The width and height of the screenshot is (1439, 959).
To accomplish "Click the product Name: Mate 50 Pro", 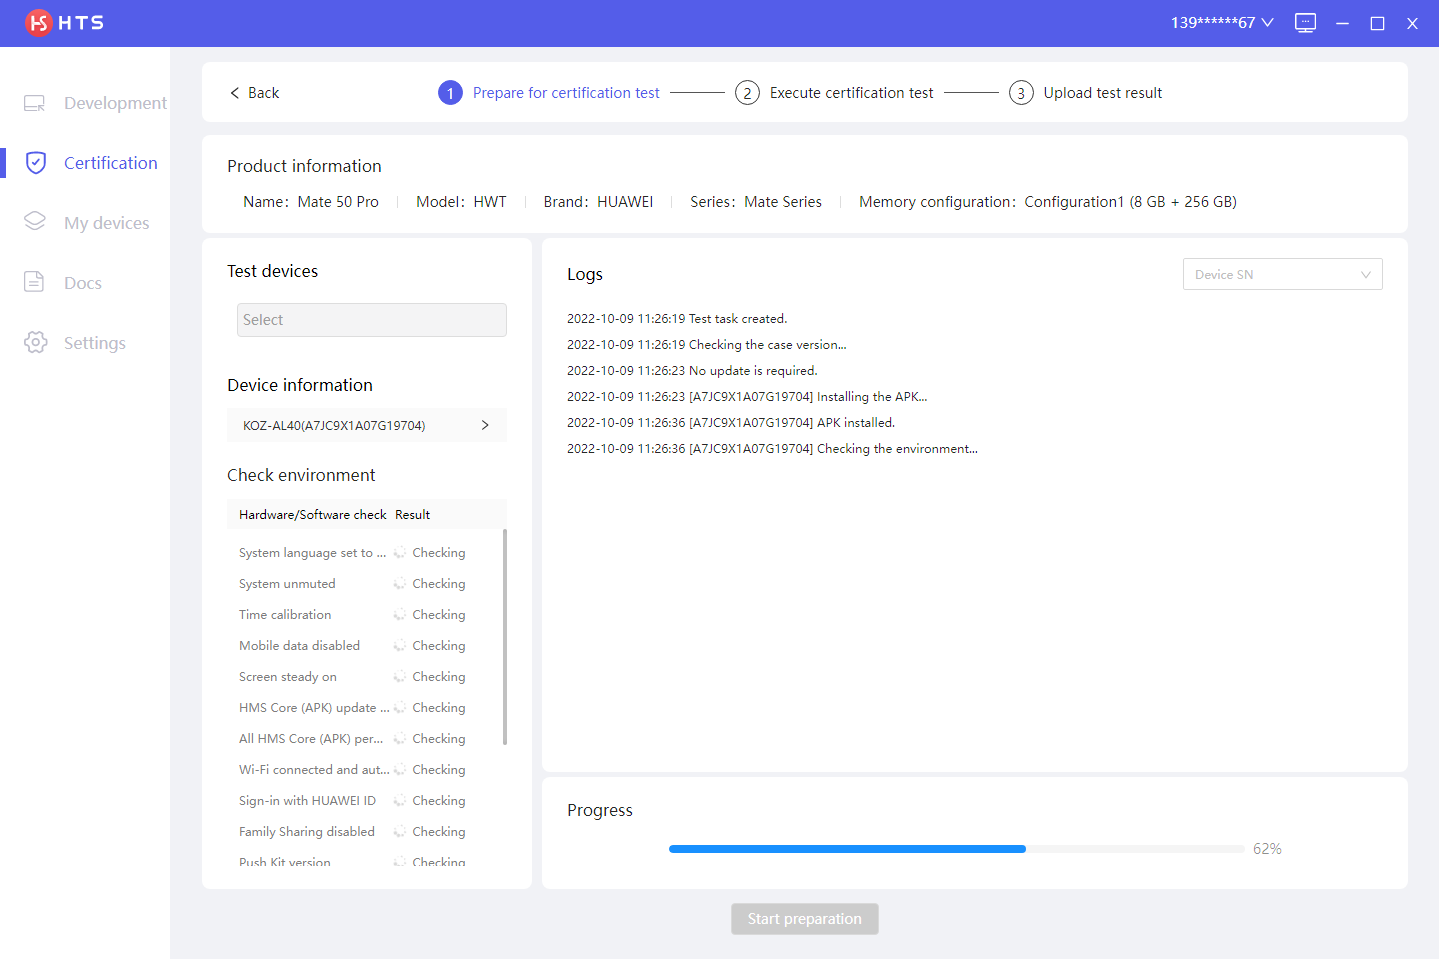I will (x=311, y=202).
